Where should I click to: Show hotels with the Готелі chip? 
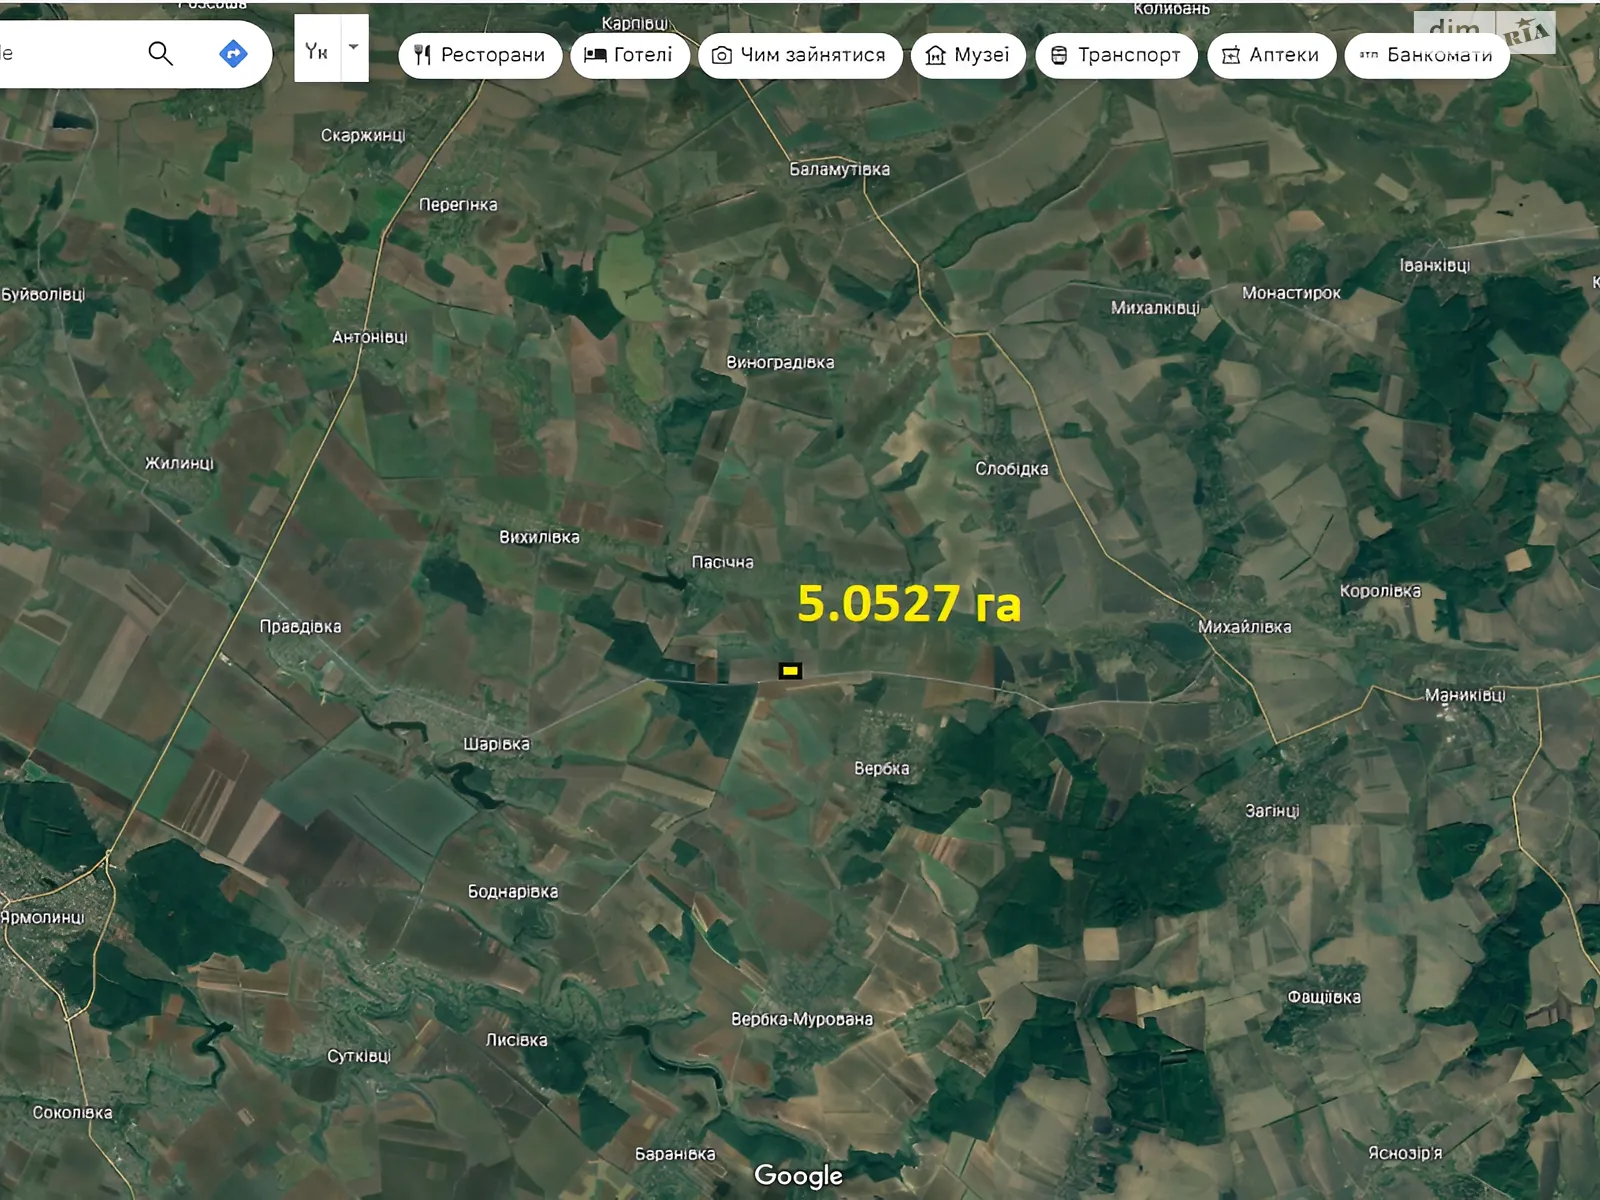pyautogui.click(x=629, y=55)
